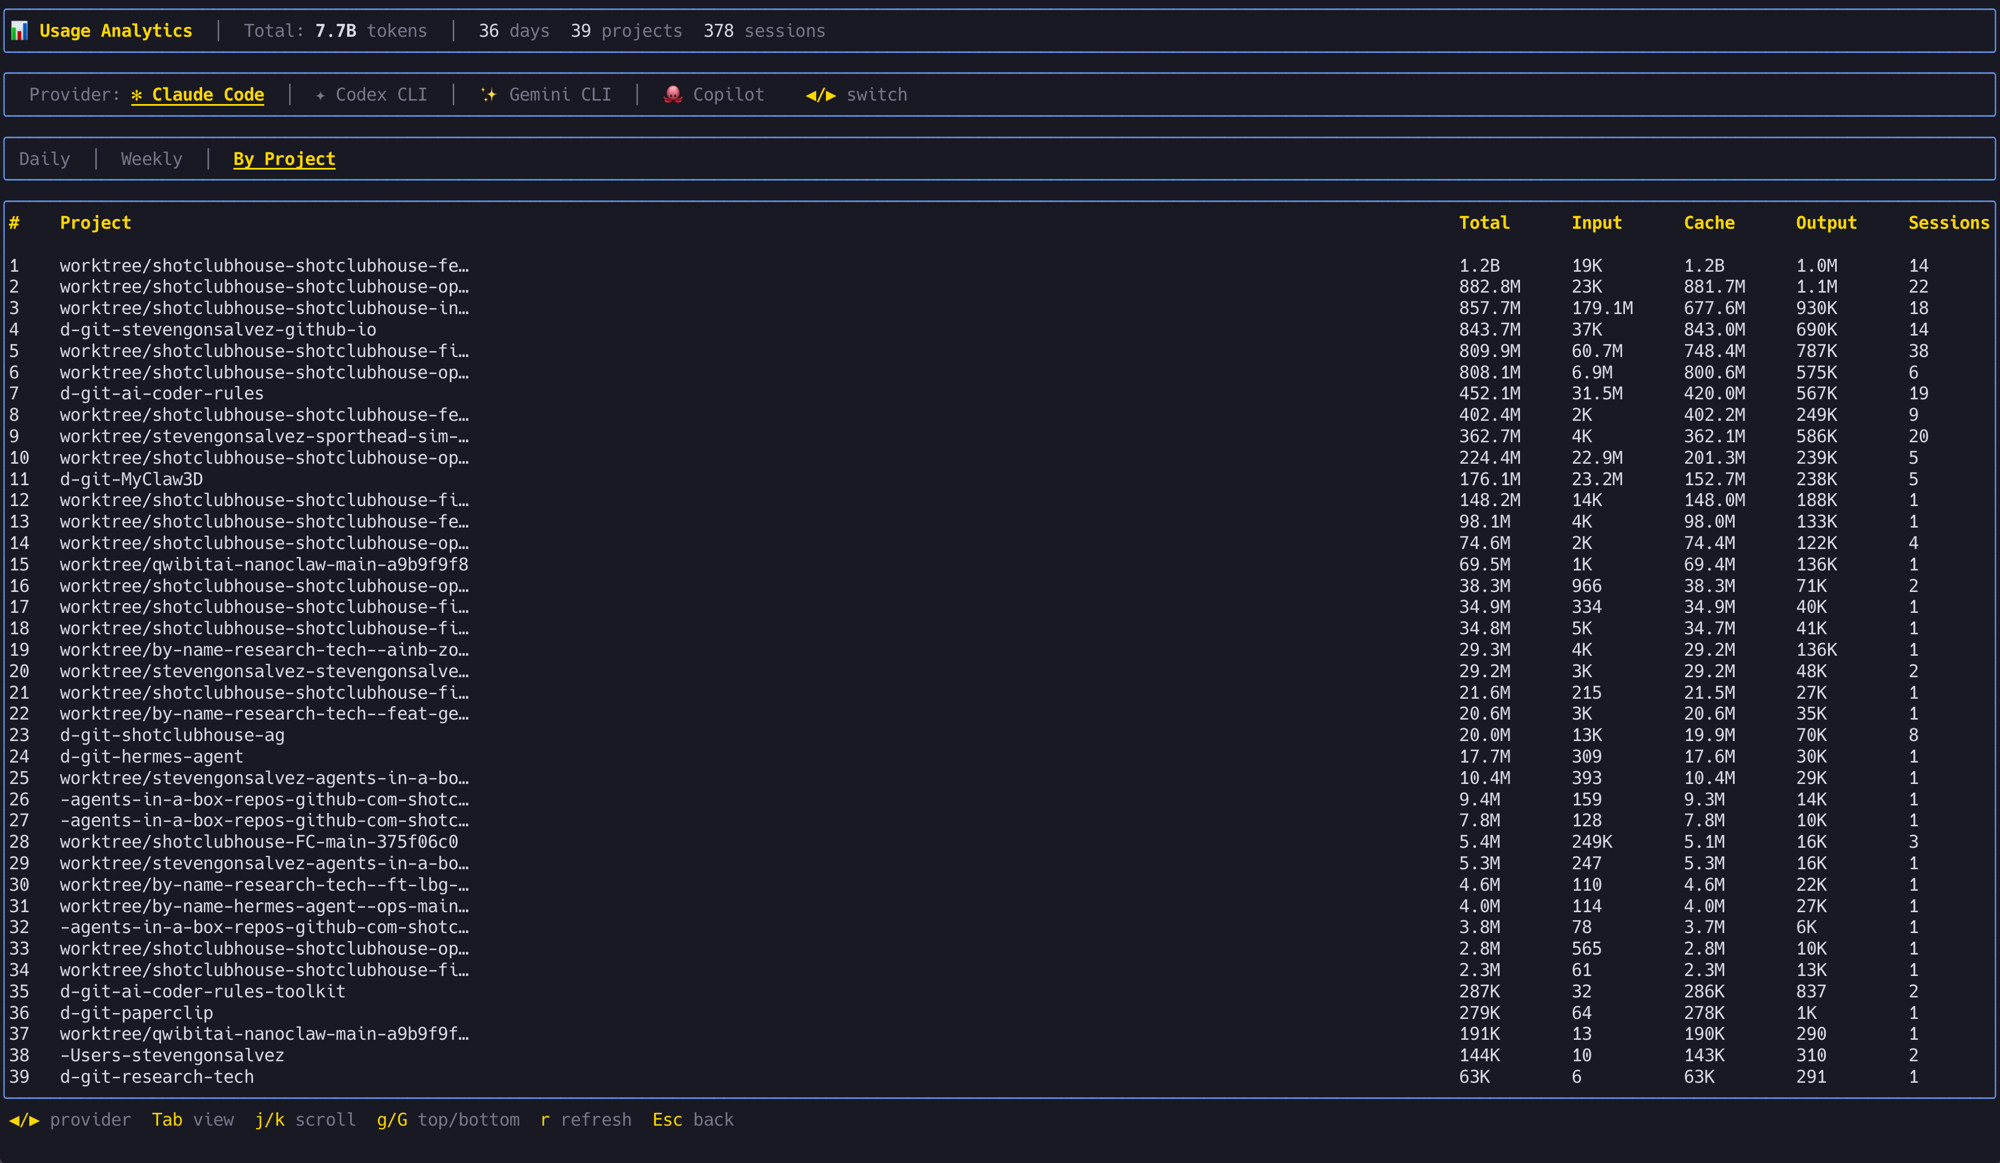Viewport: 2000px width, 1163px height.
Task: Click the switch arrows icon in provider bar
Action: point(821,94)
